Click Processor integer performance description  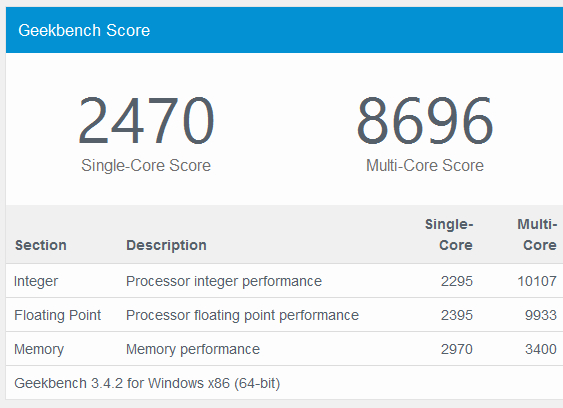pyautogui.click(x=224, y=281)
